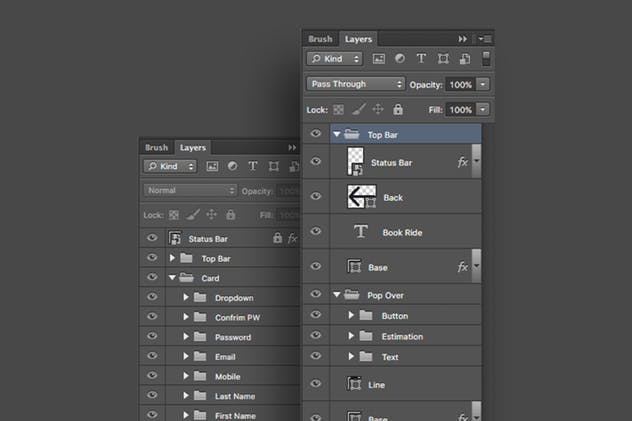
Task: Switch to Brush tab in right panel
Action: click(x=320, y=39)
